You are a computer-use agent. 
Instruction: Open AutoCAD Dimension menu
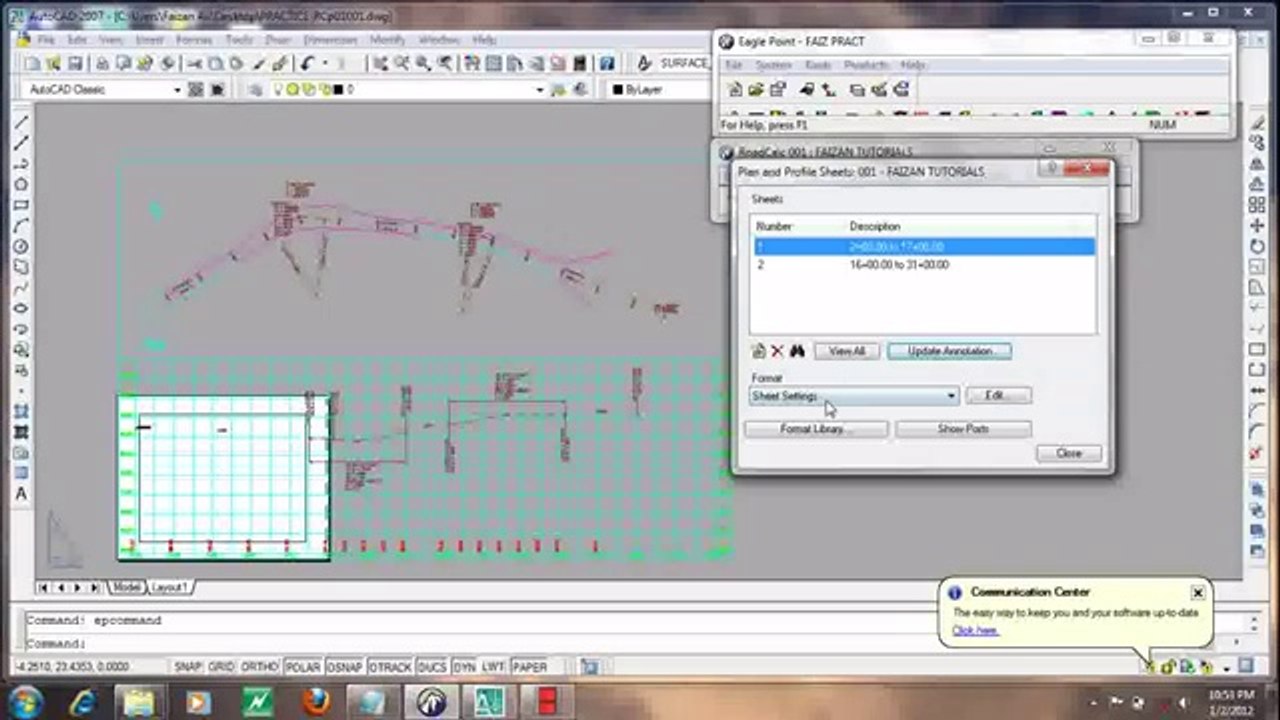330,40
